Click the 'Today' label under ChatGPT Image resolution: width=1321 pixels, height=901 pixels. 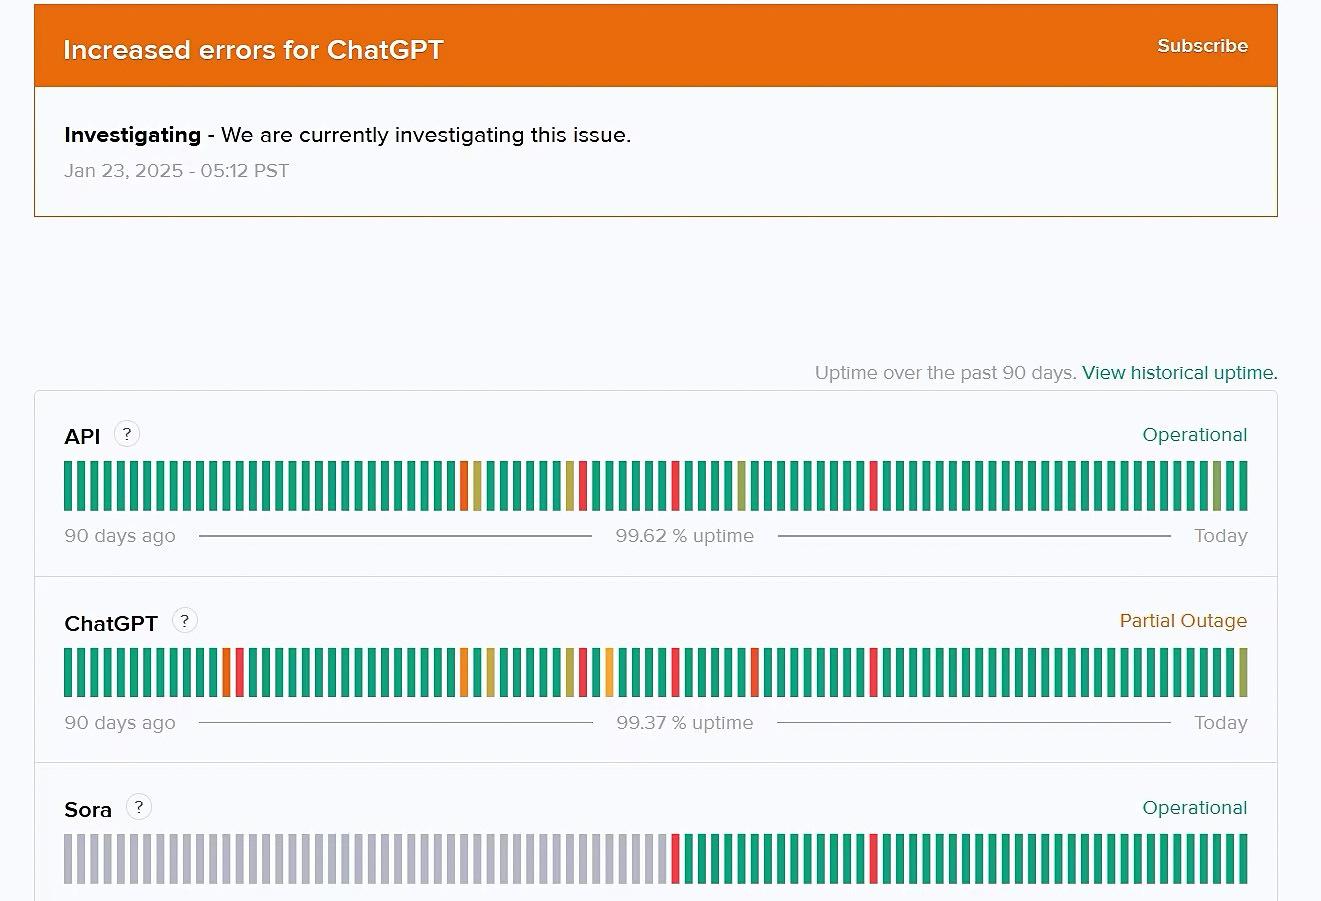tap(1221, 723)
